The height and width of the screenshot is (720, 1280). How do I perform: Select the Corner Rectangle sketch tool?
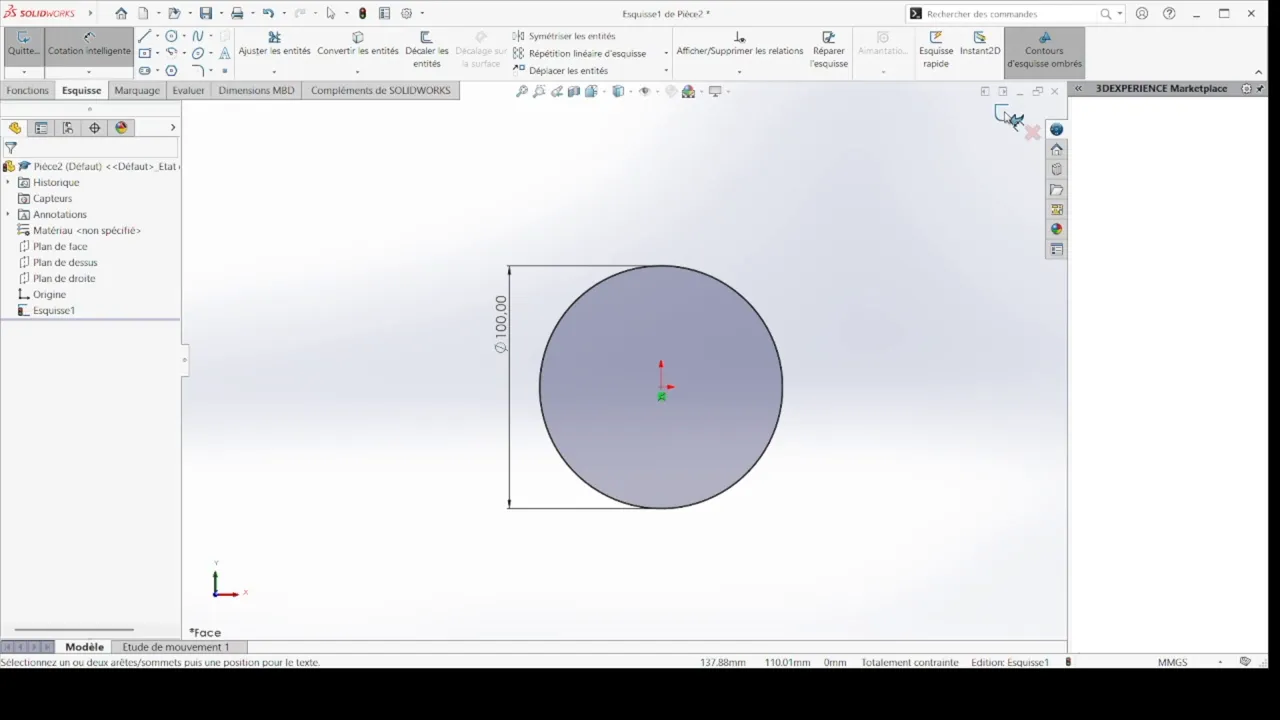[145, 53]
